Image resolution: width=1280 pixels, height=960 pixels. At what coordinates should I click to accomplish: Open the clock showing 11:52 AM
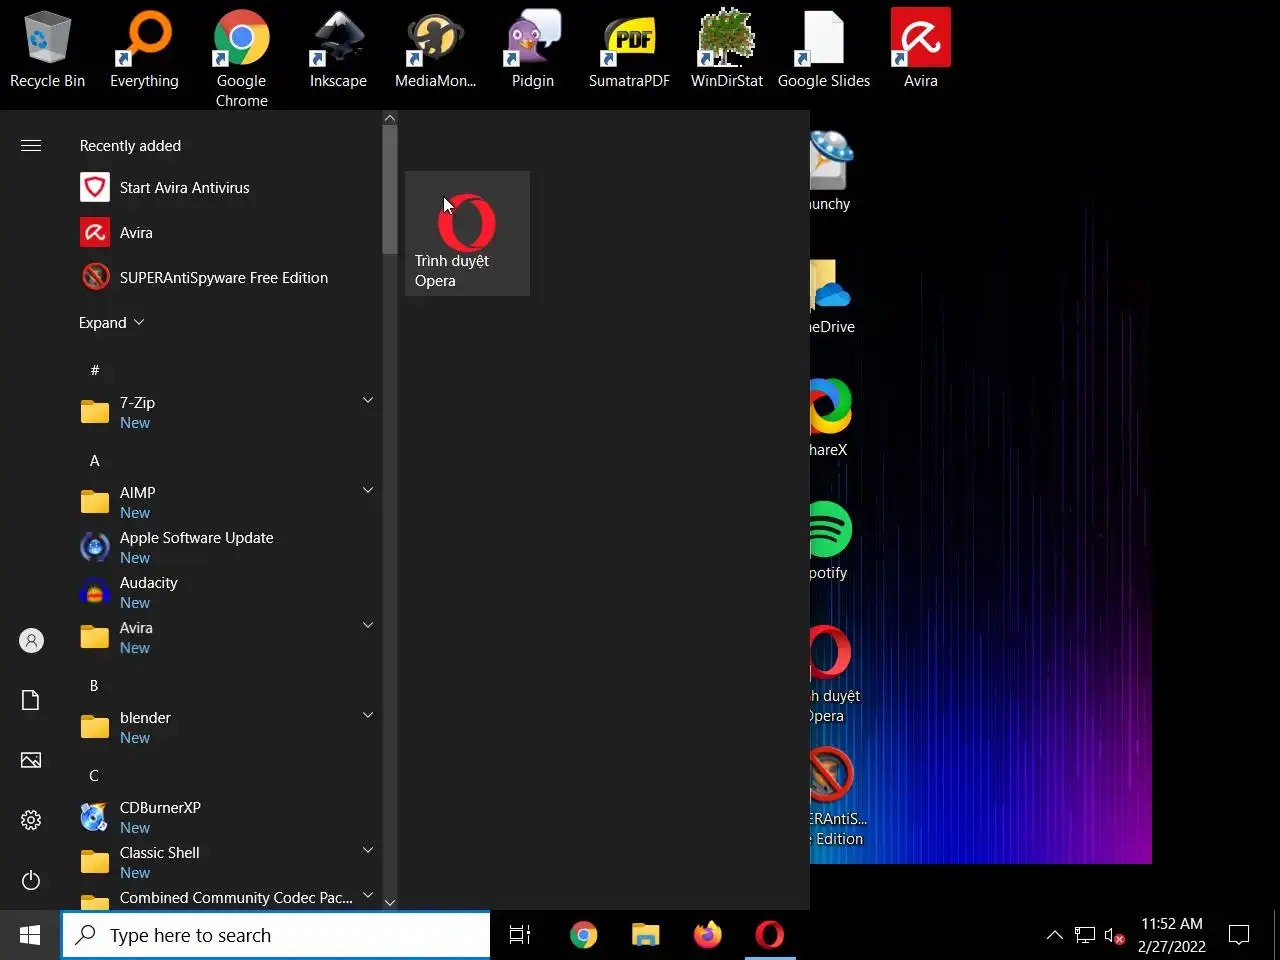pyautogui.click(x=1172, y=935)
